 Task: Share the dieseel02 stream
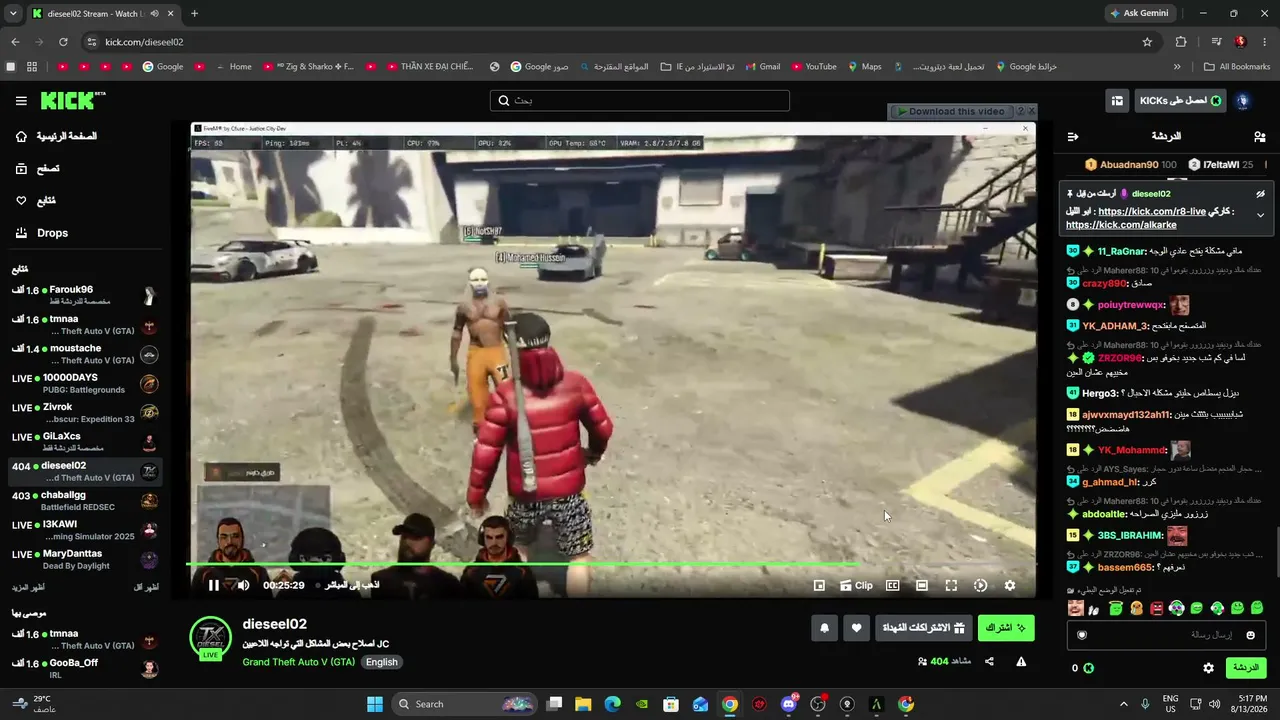(x=989, y=661)
